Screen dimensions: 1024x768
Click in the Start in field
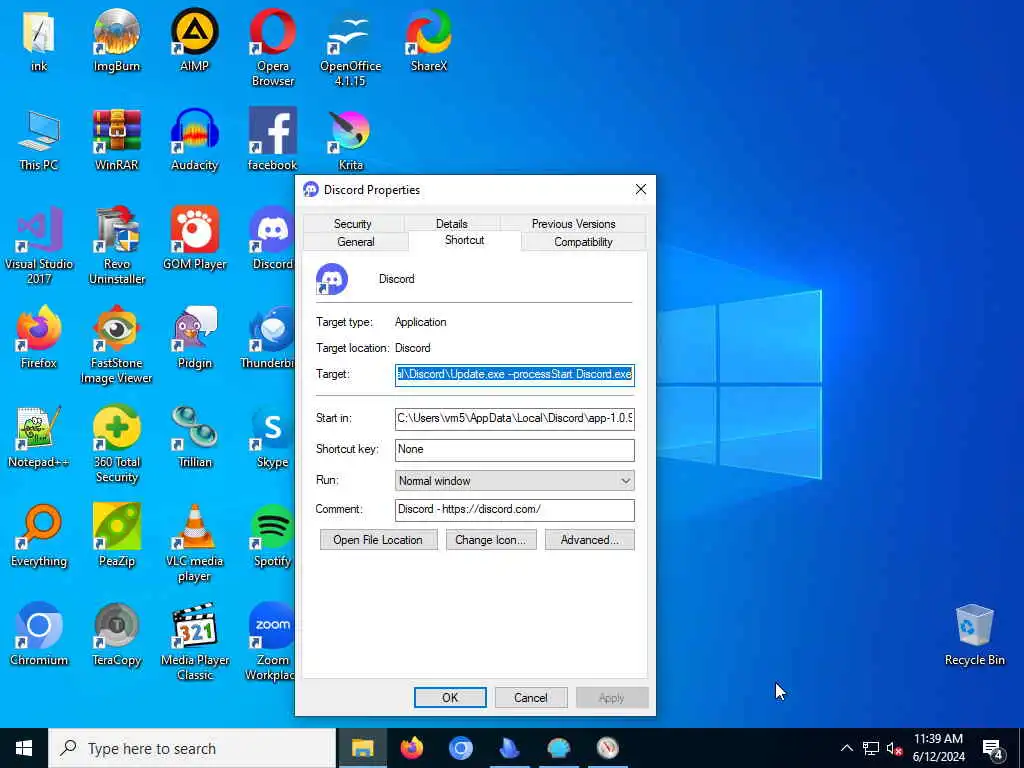point(515,419)
